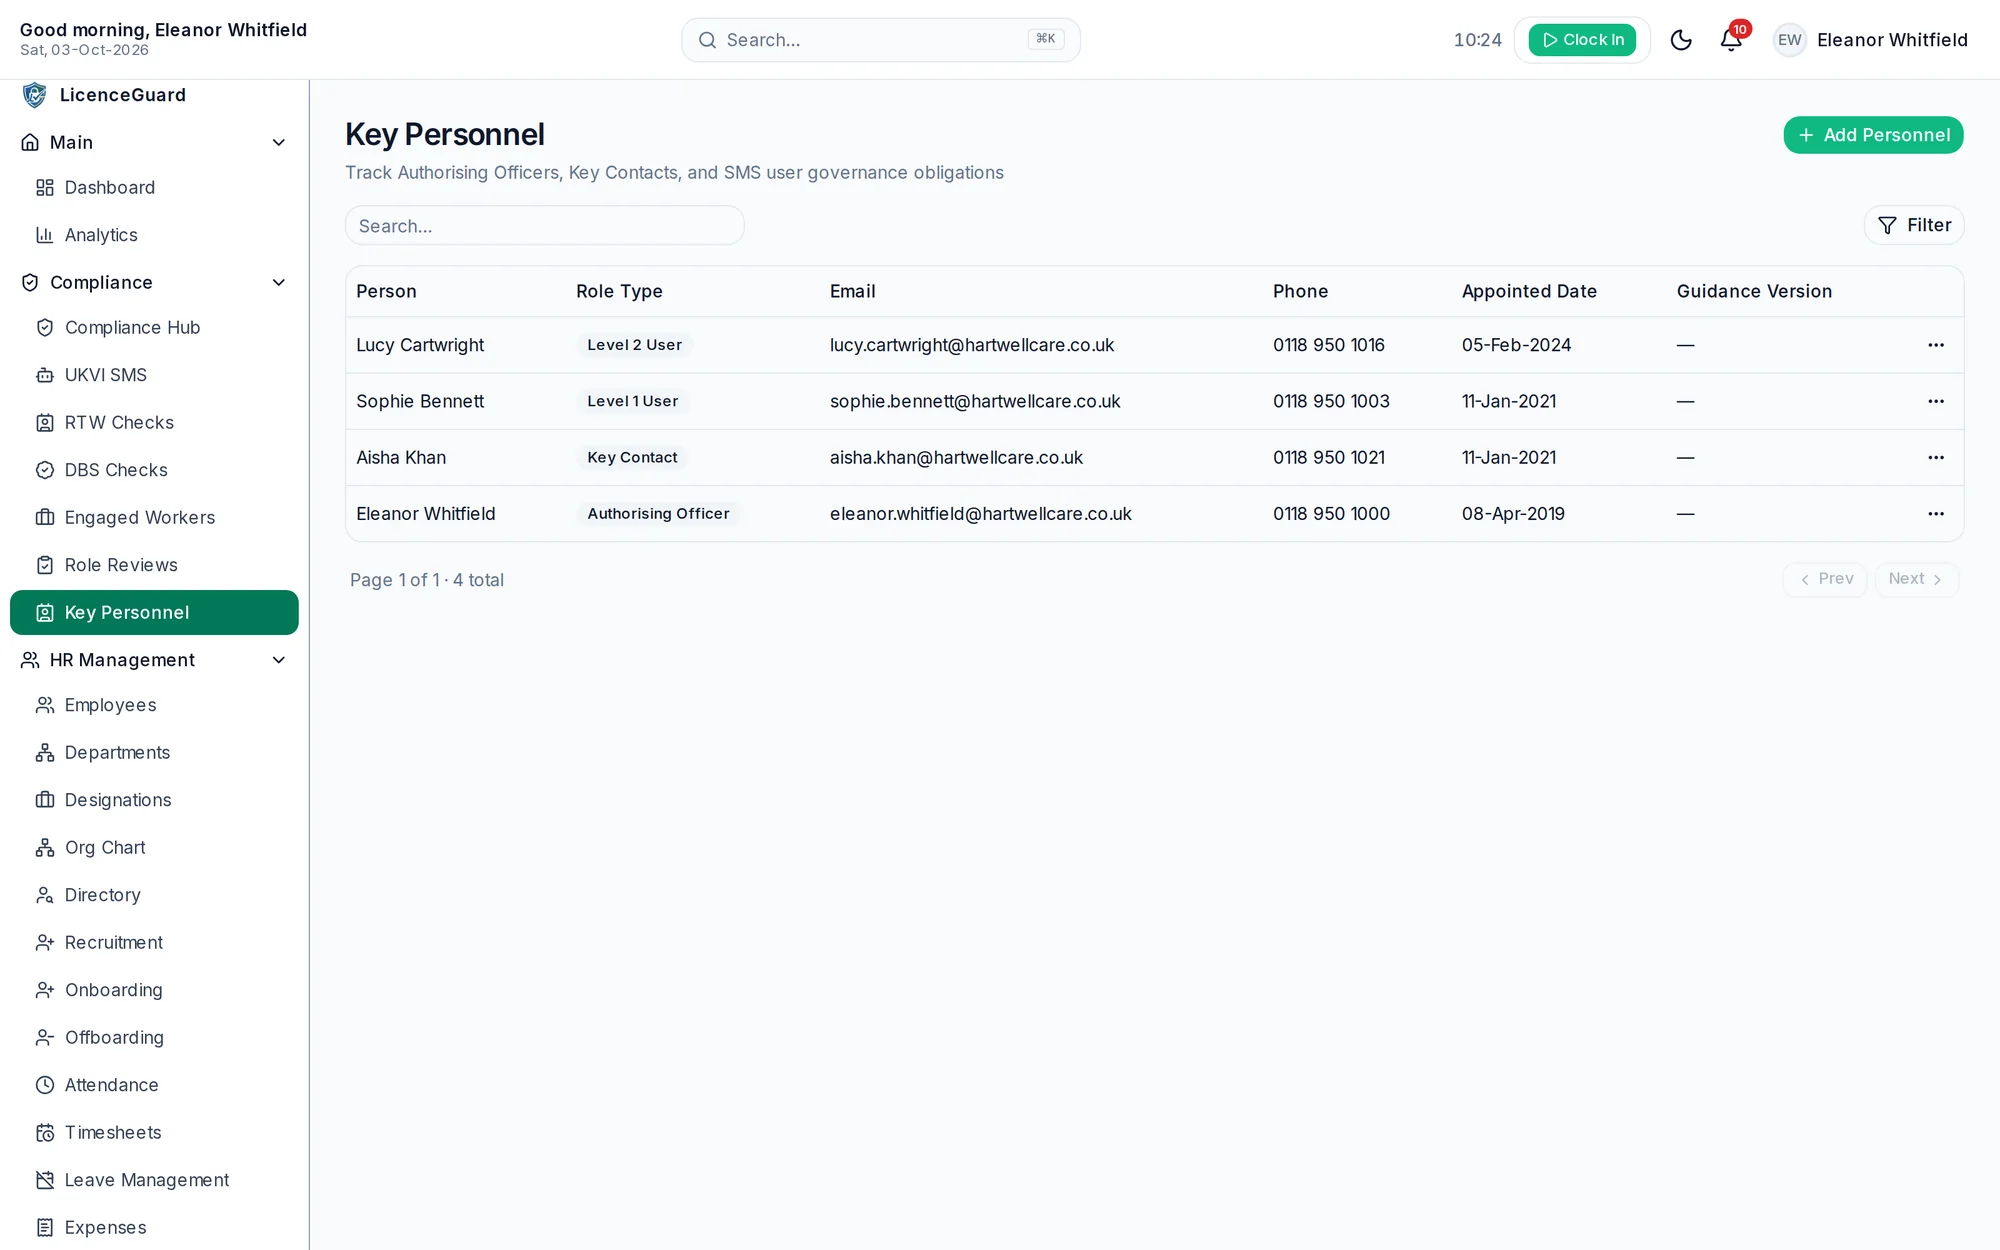Click the Attendance clock icon

tap(45, 1085)
